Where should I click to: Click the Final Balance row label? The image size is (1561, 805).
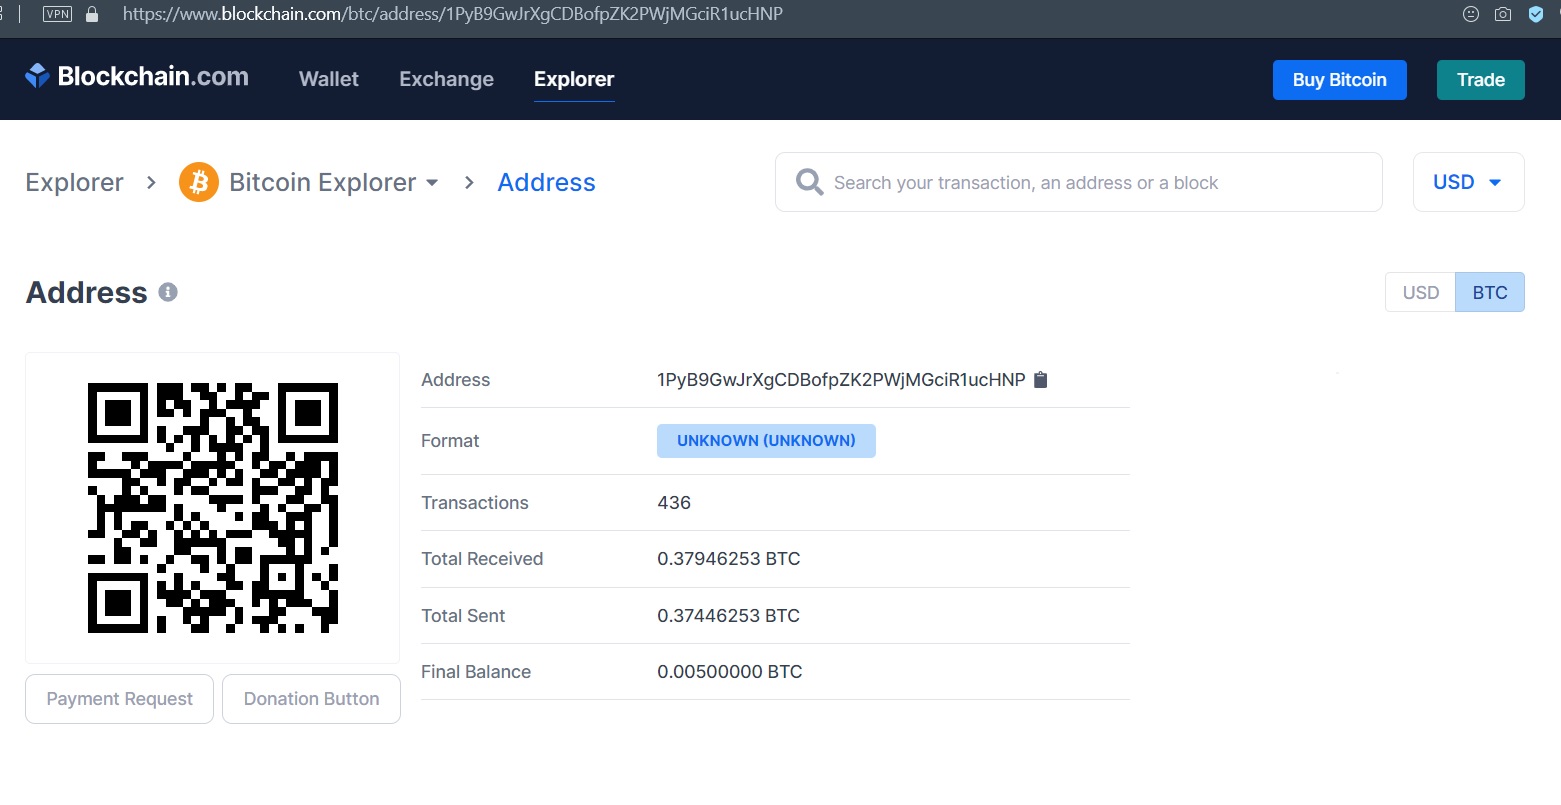point(476,672)
